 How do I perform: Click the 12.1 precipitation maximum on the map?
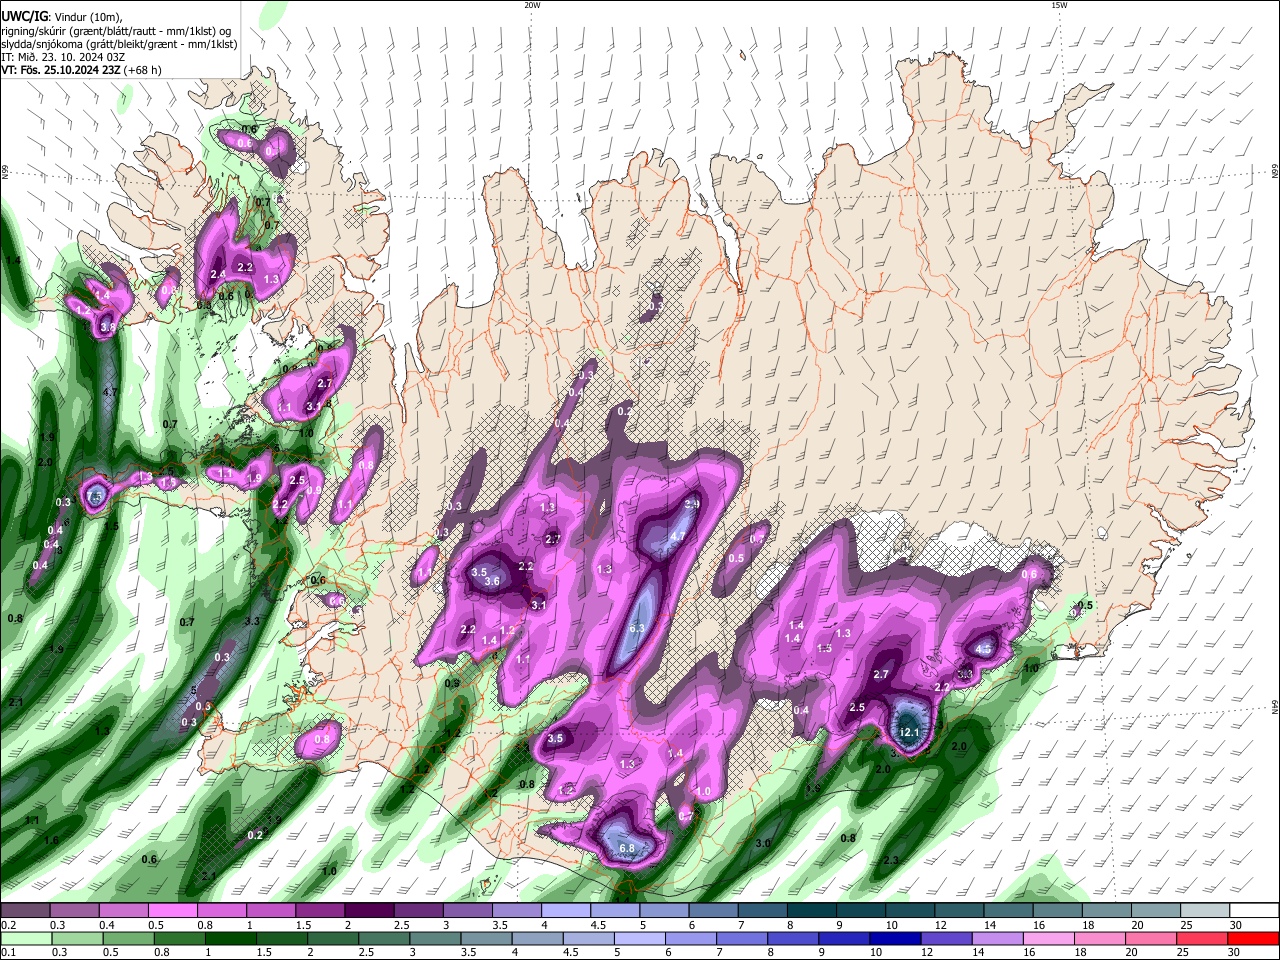click(x=910, y=732)
